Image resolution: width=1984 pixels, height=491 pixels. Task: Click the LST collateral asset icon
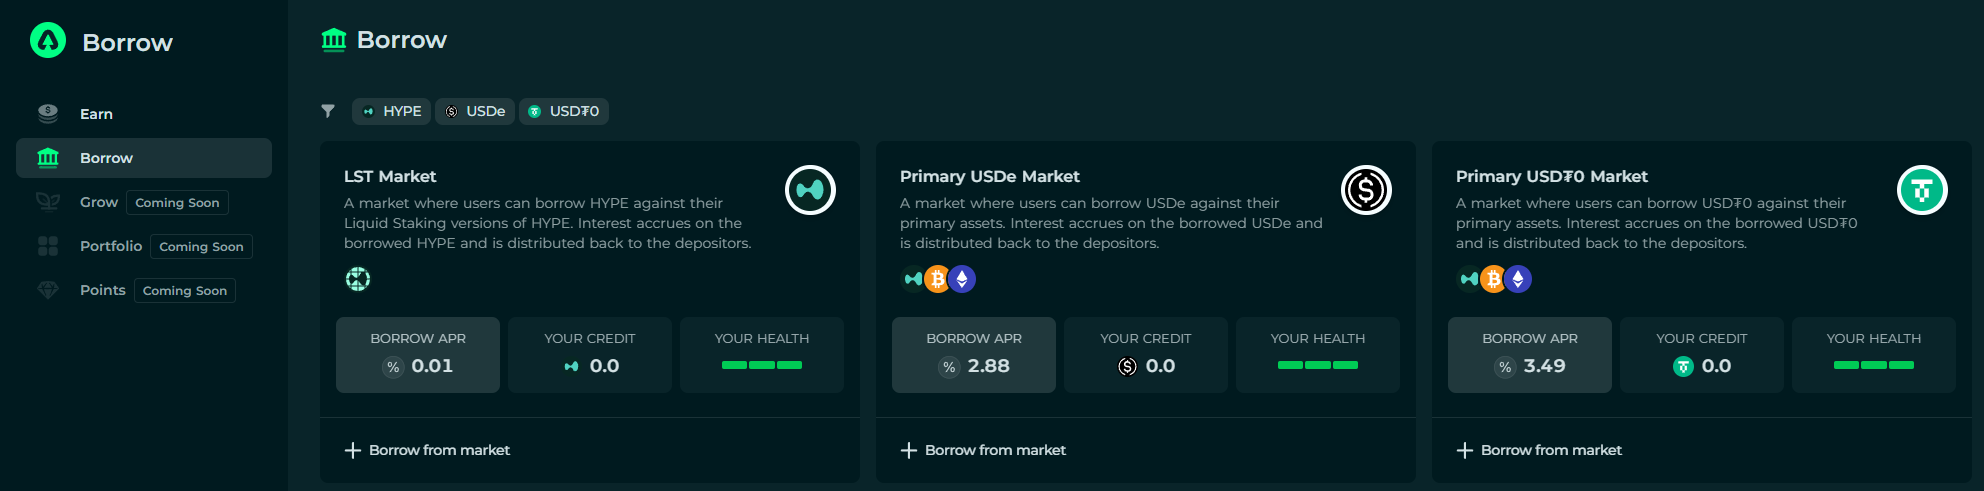pyautogui.click(x=358, y=279)
